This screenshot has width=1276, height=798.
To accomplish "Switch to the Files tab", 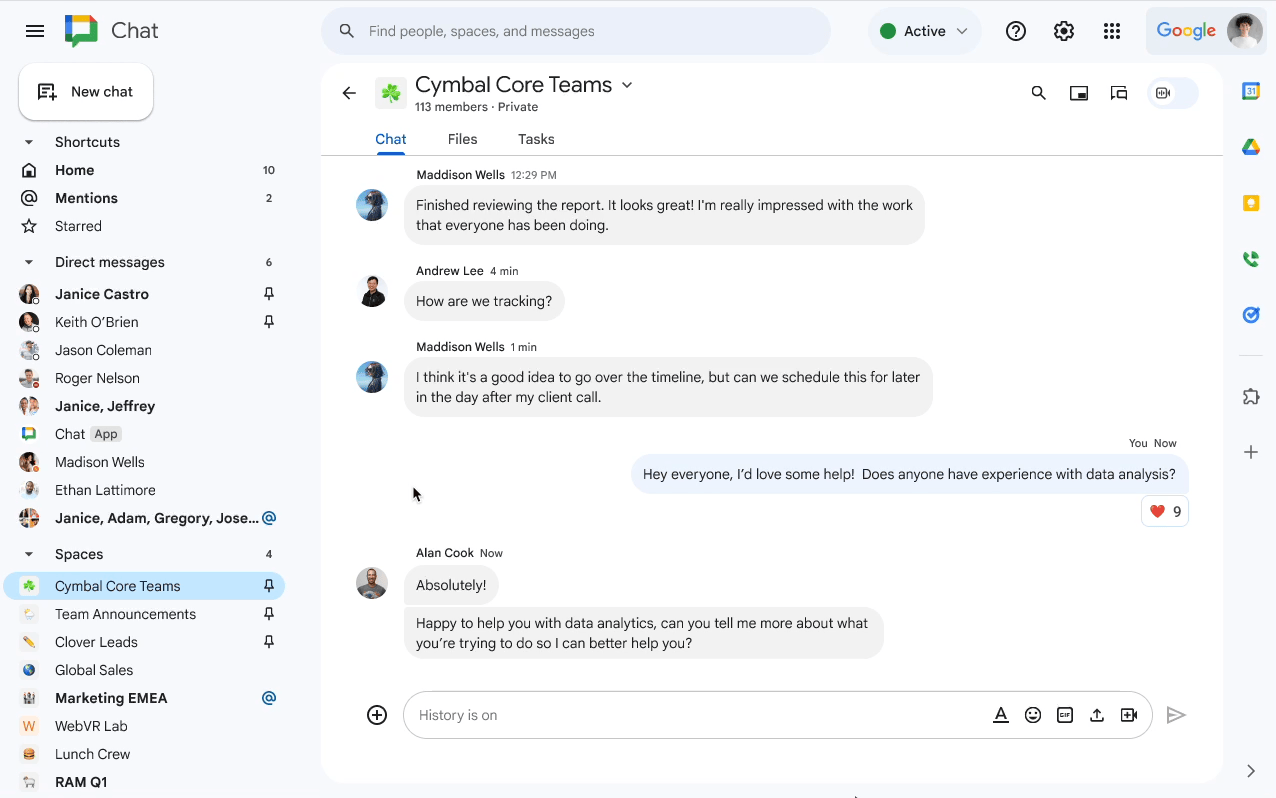I will pos(462,139).
